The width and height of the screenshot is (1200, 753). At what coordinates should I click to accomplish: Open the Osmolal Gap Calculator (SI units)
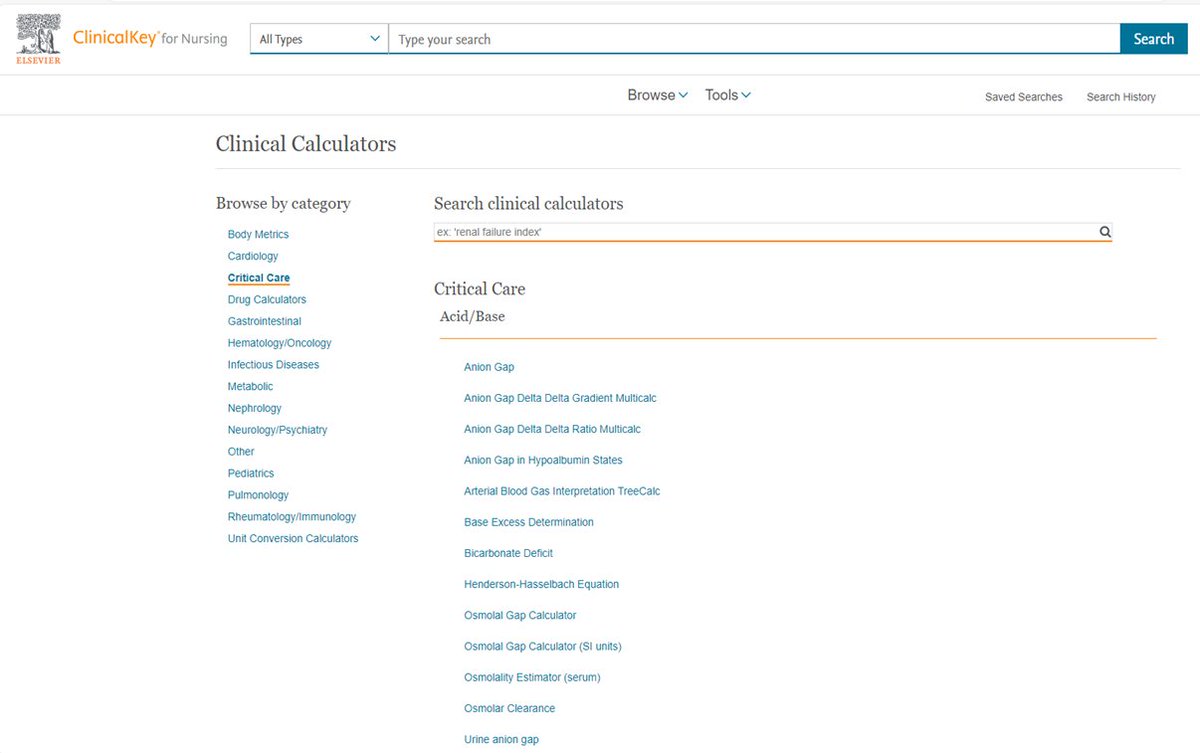click(x=543, y=646)
